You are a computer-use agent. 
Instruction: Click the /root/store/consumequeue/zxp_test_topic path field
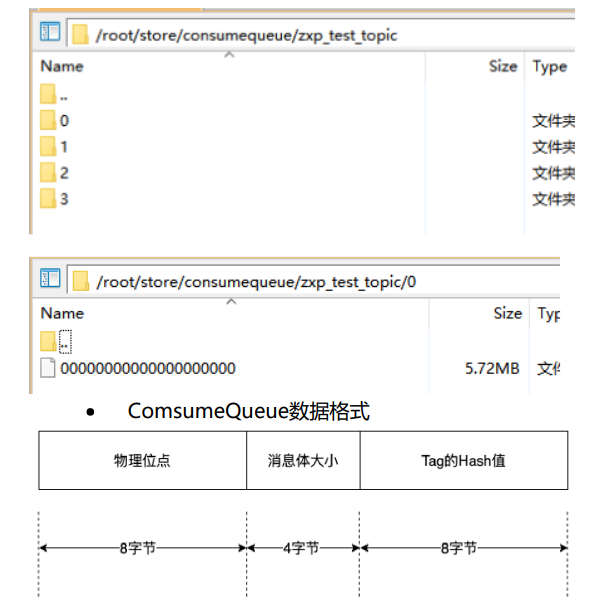click(246, 35)
